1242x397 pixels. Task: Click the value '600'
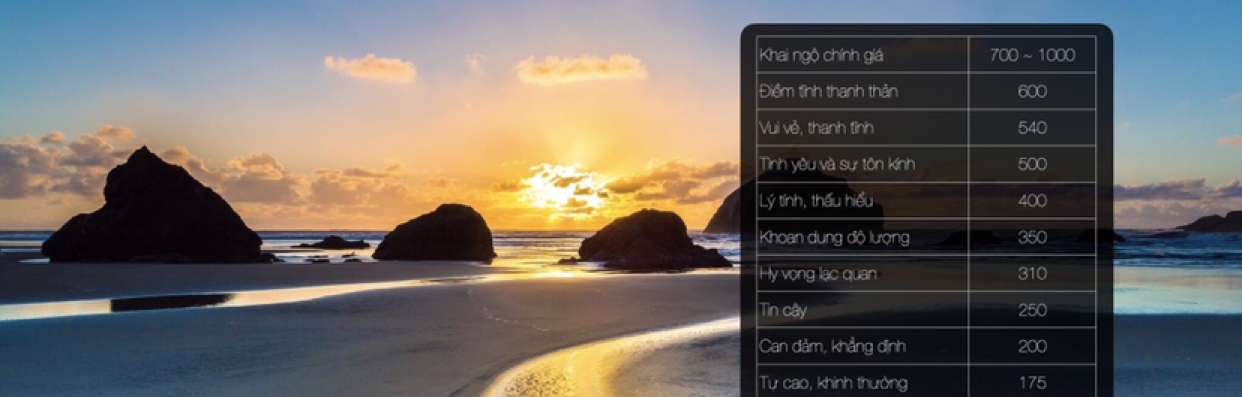1032,91
